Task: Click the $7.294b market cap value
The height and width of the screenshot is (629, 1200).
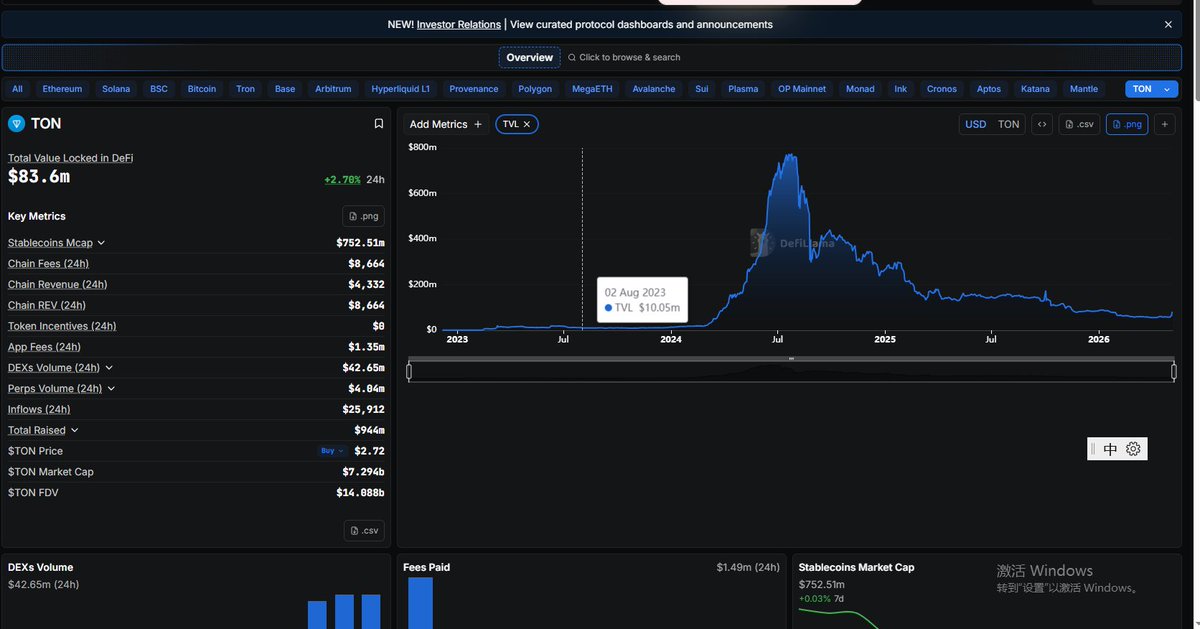Action: [364, 472]
